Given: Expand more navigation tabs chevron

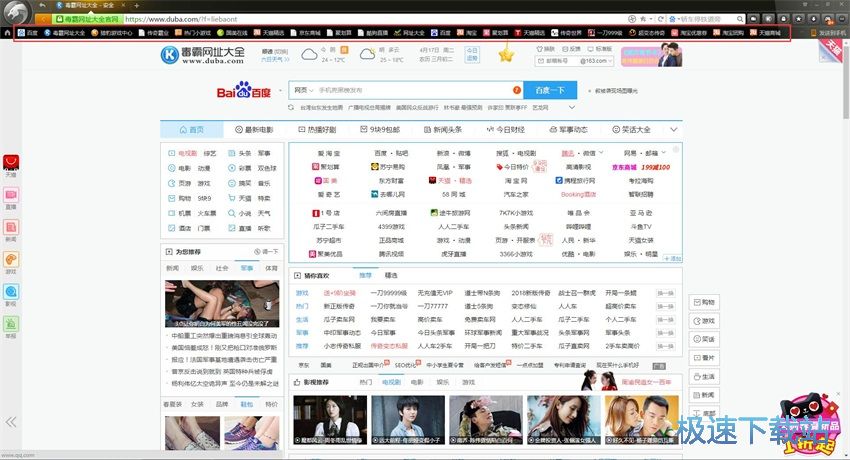Looking at the screenshot, I should (673, 129).
